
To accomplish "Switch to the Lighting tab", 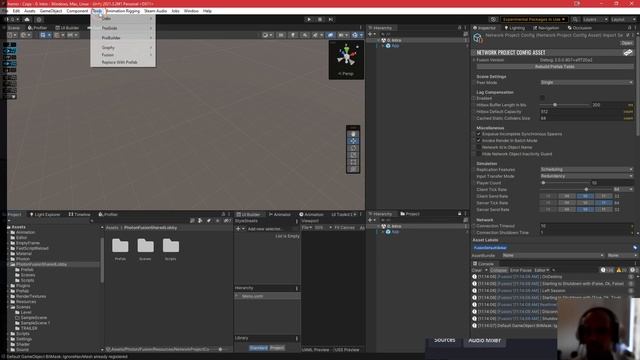I will tap(514, 28).
